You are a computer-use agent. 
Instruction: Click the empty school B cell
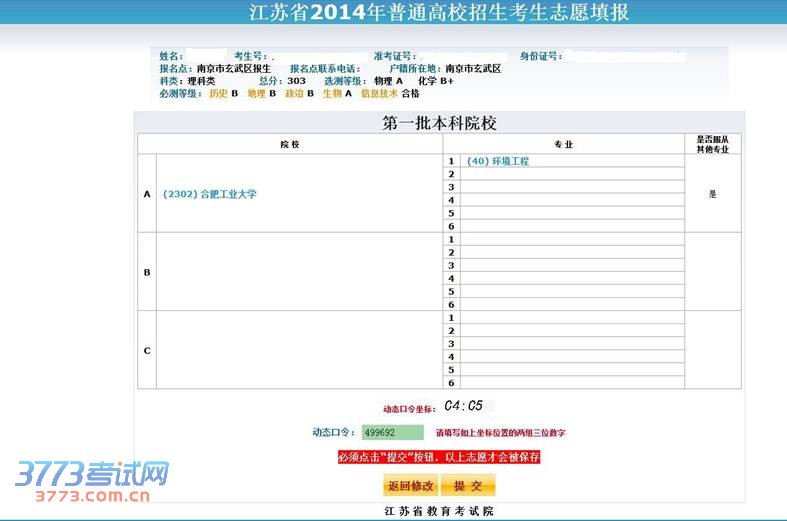point(299,271)
